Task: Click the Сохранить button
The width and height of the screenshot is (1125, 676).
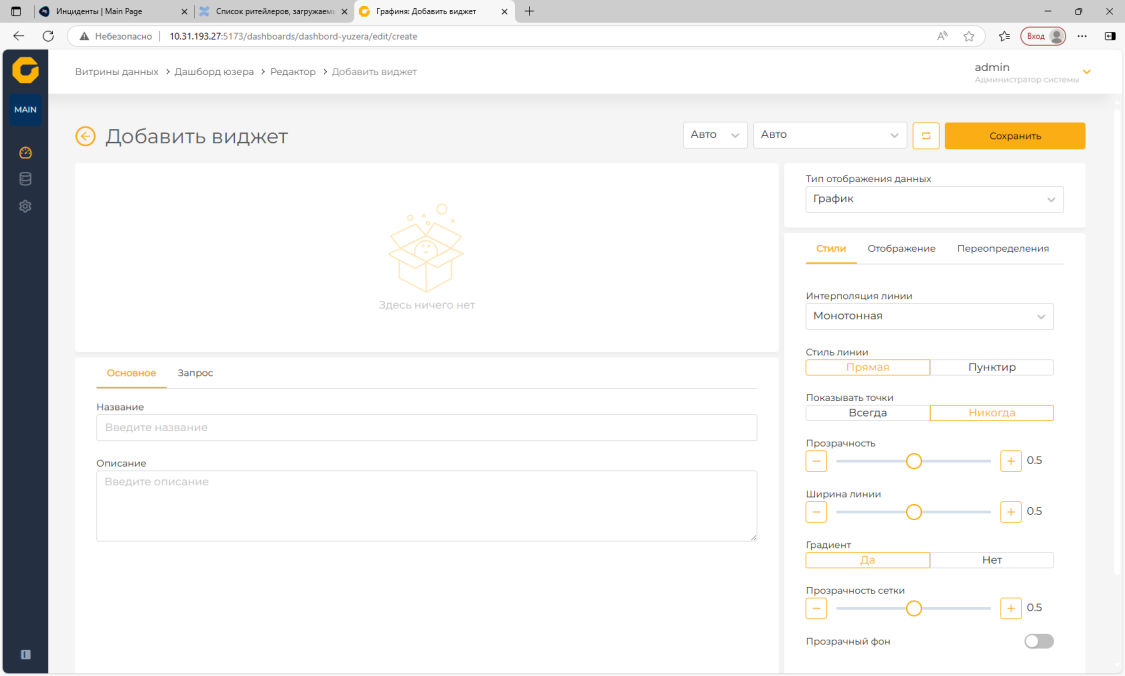Action: point(1015,136)
